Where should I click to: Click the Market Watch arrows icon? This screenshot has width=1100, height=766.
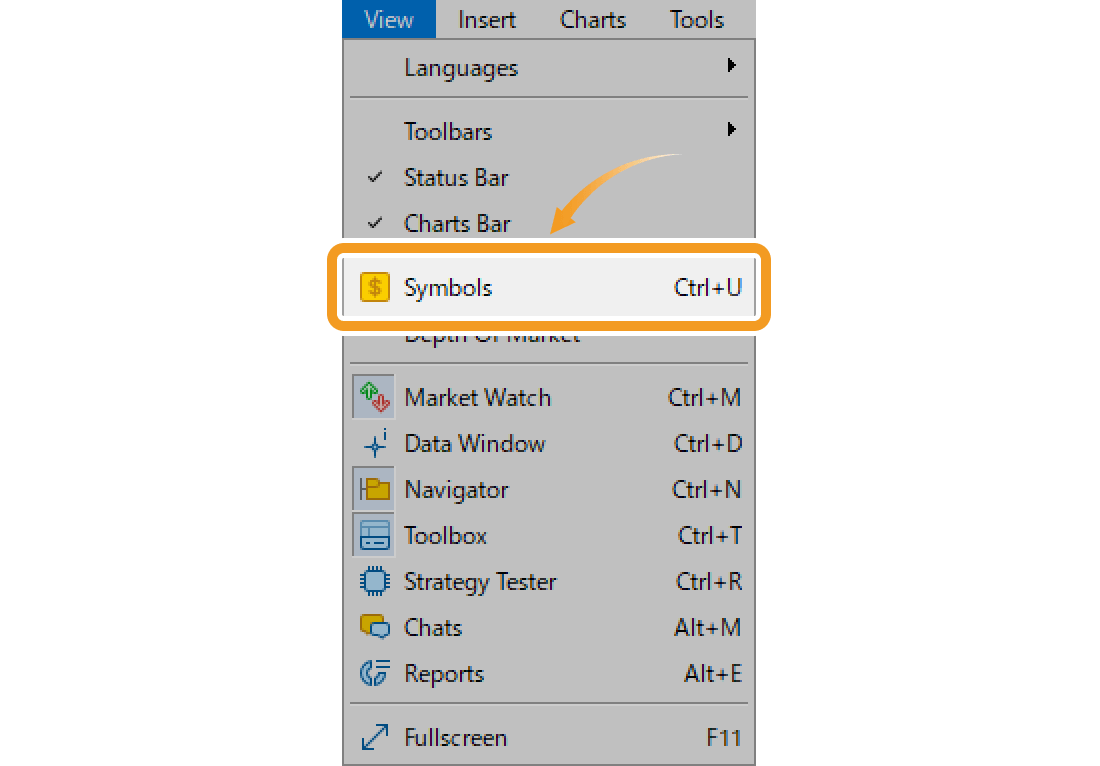coord(374,397)
